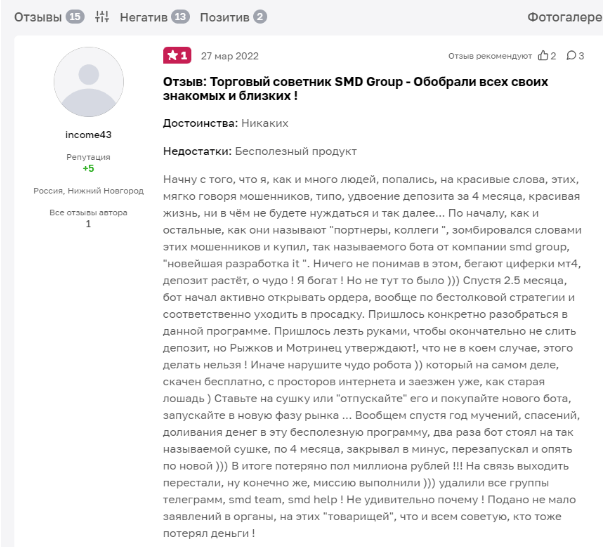Image resolution: width=603 pixels, height=547 pixels.
Task: Open the income43 user profile link
Action: click(x=88, y=135)
